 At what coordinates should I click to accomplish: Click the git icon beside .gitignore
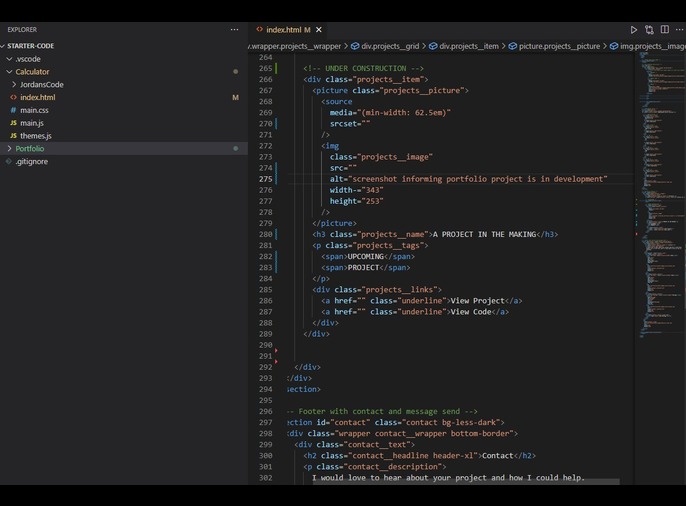9,161
